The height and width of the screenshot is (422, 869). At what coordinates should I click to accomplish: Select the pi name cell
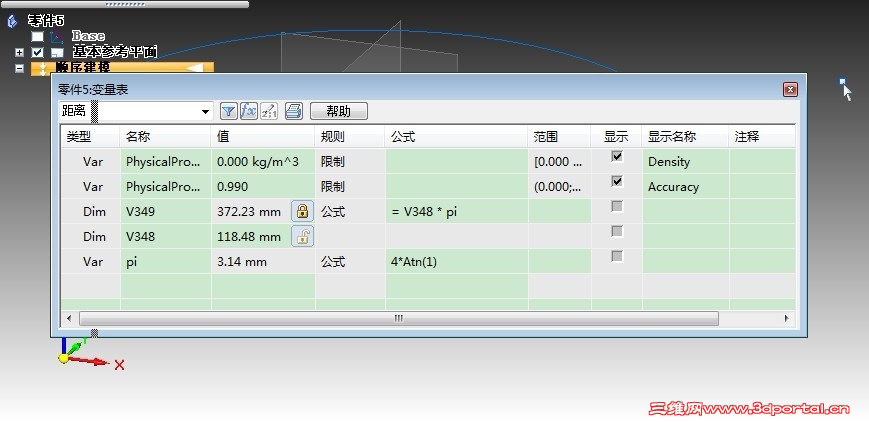[x=165, y=261]
